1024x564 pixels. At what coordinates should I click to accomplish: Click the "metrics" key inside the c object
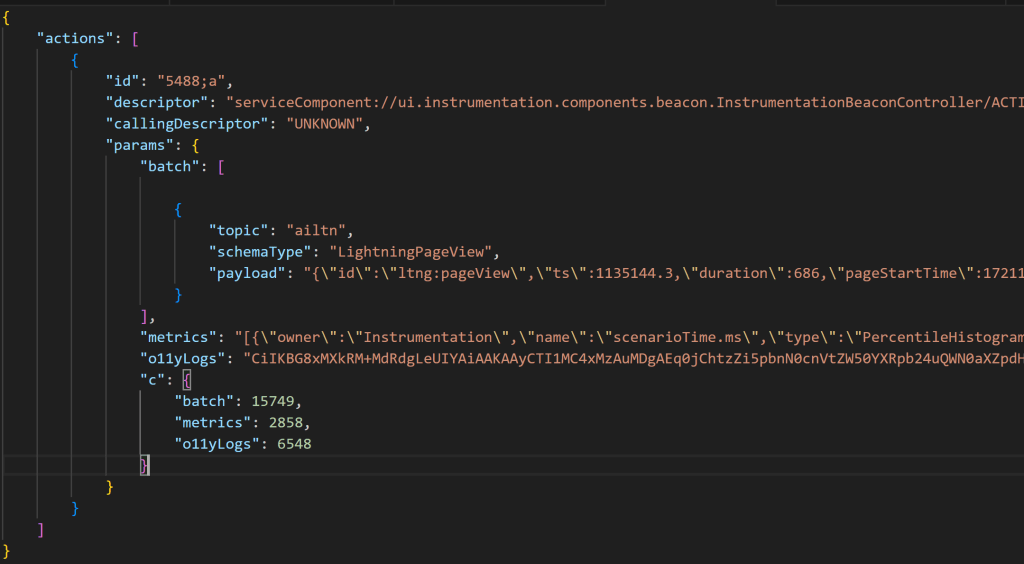(212, 423)
